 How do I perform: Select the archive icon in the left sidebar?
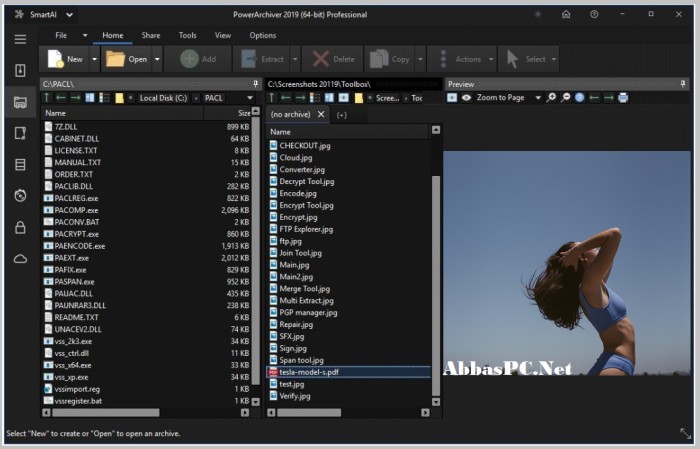click(x=20, y=70)
